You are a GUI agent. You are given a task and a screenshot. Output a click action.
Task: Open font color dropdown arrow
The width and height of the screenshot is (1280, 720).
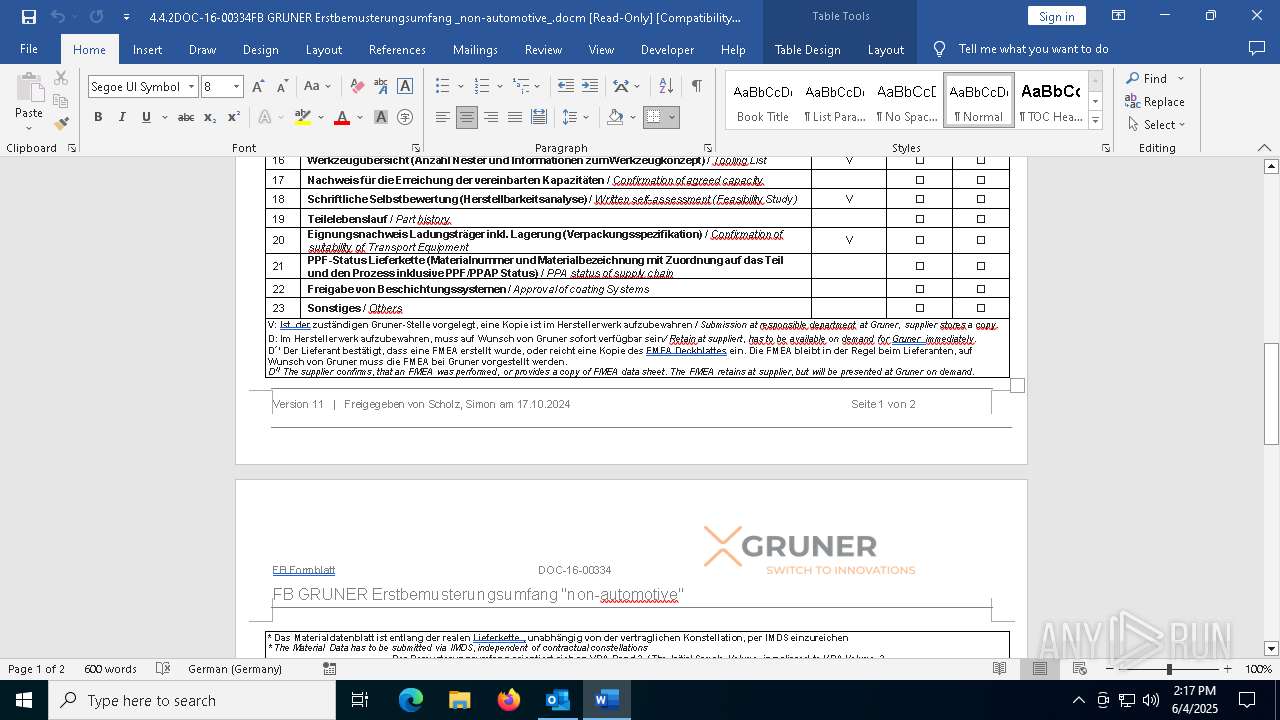pyautogui.click(x=358, y=117)
